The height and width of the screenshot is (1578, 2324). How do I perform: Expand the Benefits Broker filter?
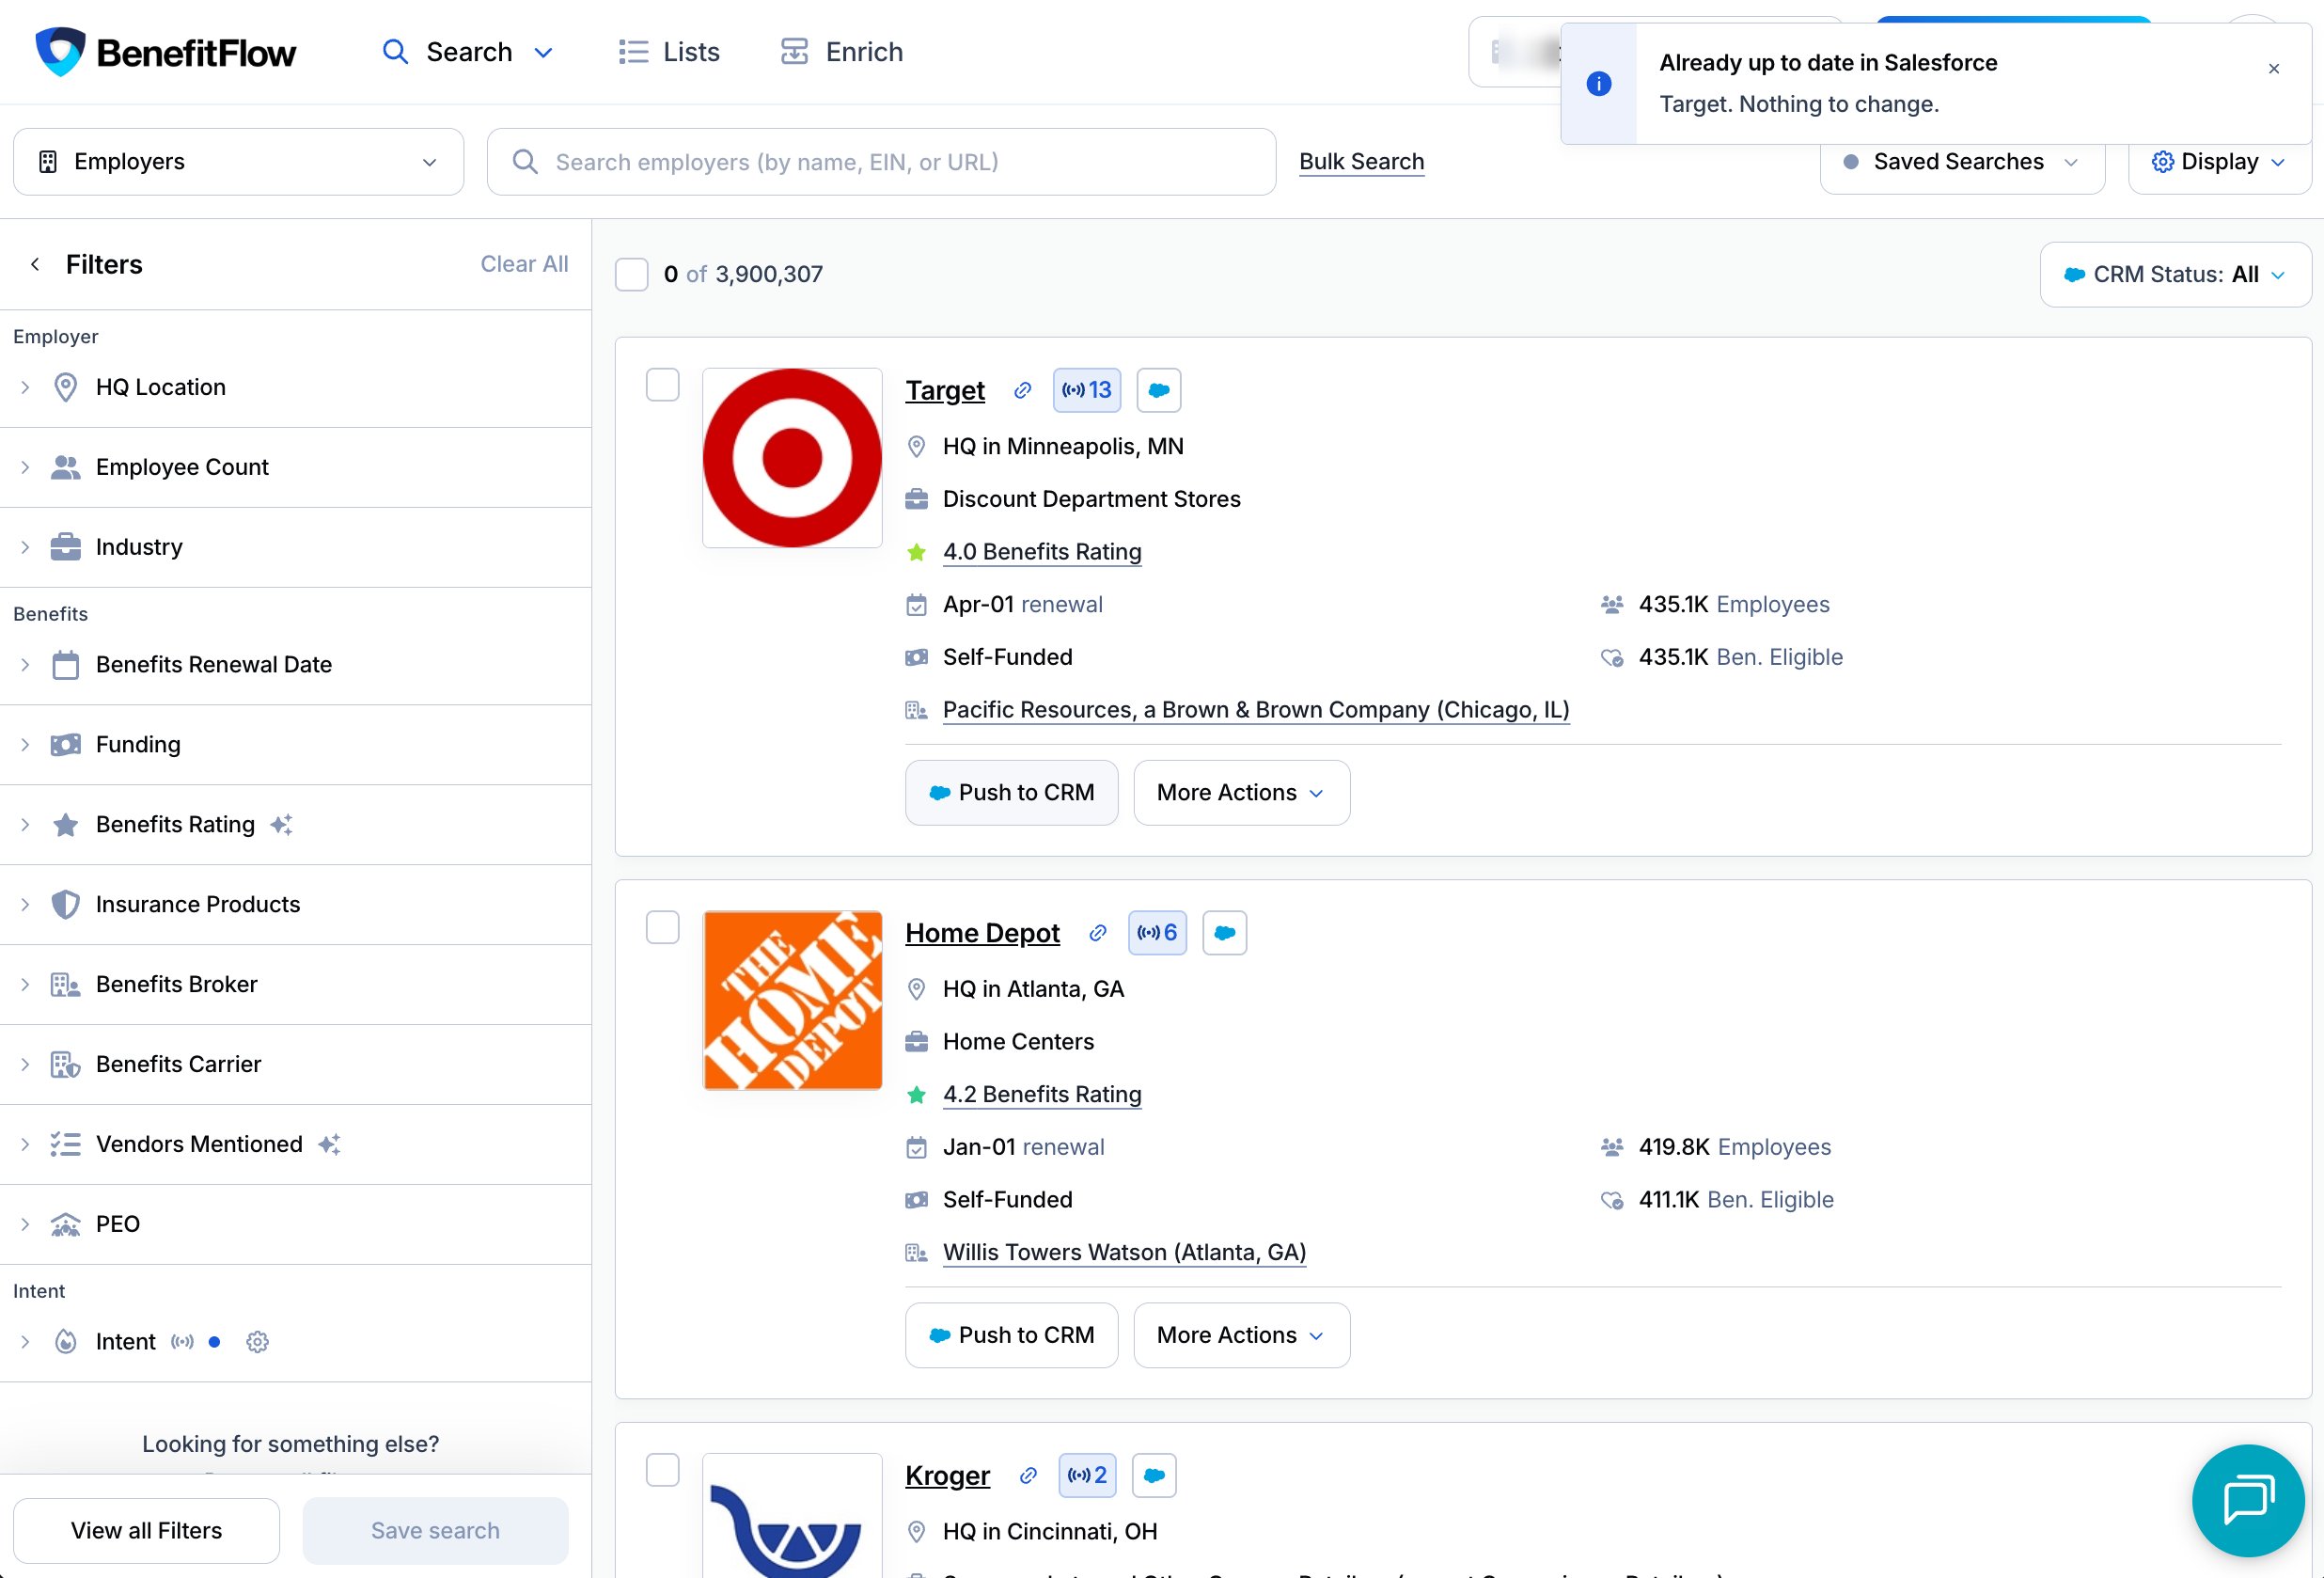point(295,985)
